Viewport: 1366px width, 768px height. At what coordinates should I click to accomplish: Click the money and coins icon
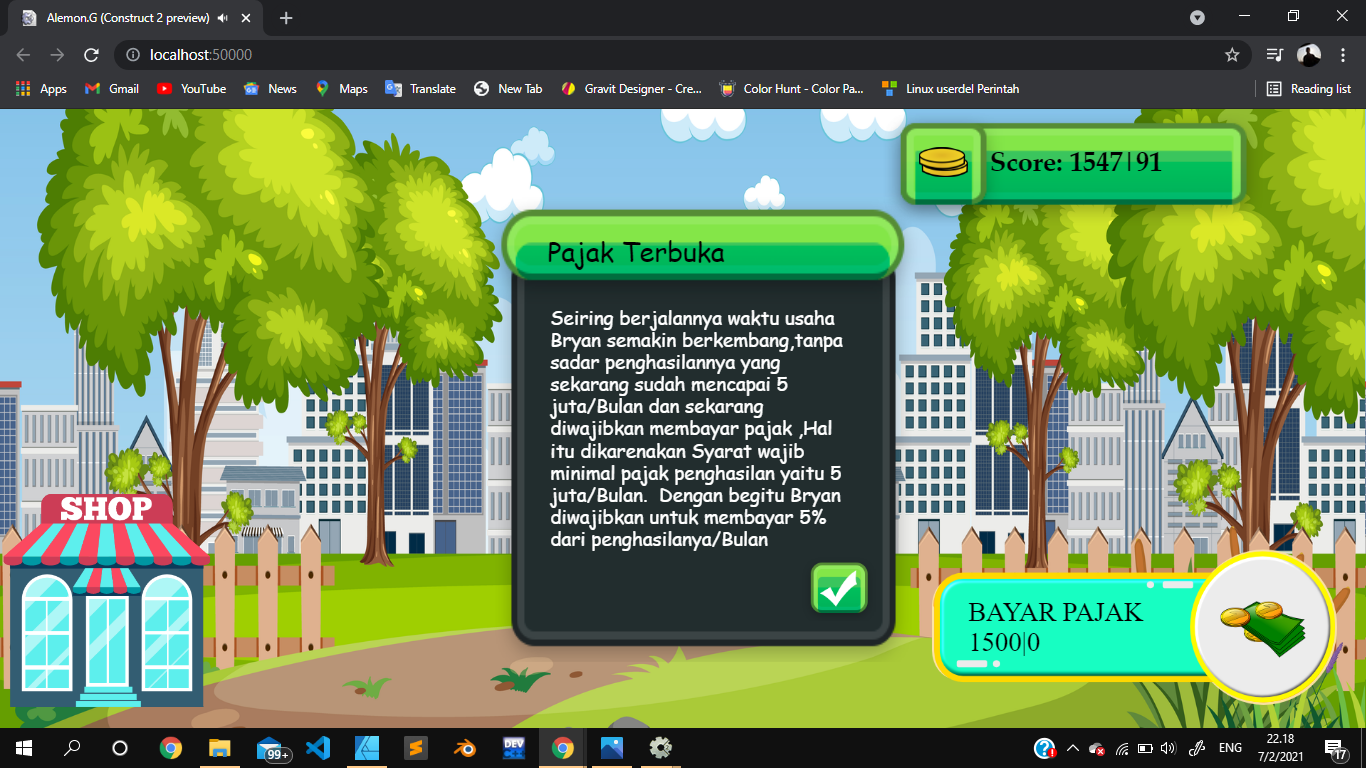click(x=1264, y=628)
